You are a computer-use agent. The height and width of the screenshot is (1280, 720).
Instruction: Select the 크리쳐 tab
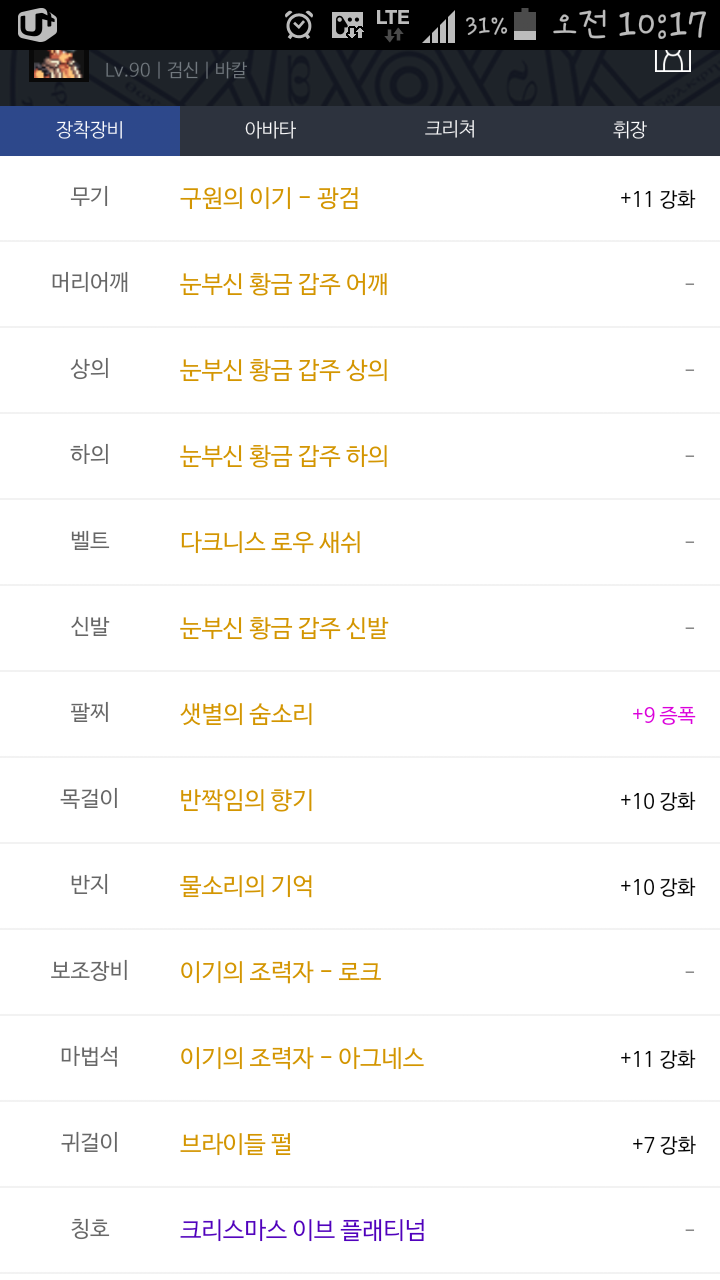point(450,130)
